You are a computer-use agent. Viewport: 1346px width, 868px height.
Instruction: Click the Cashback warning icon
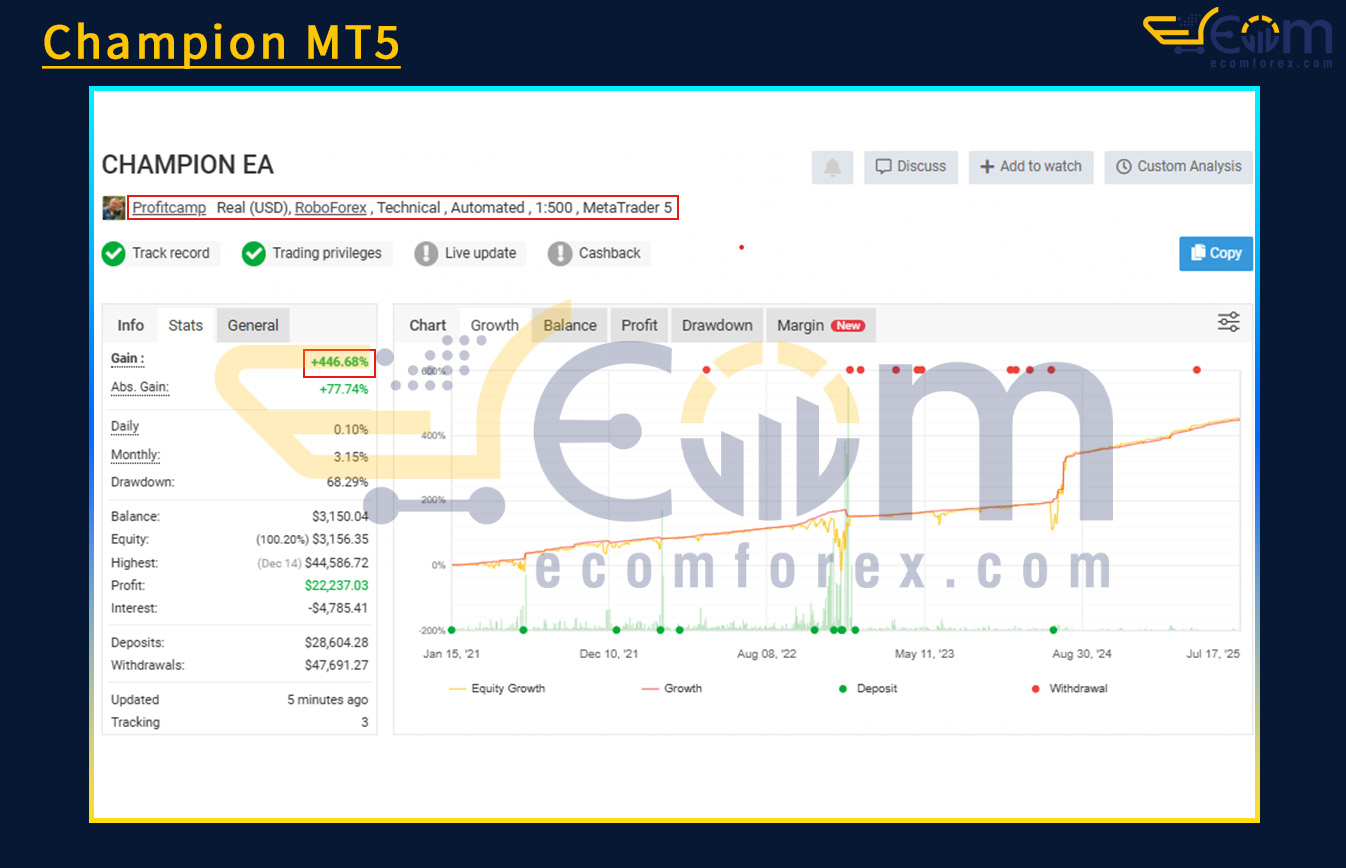click(x=560, y=254)
